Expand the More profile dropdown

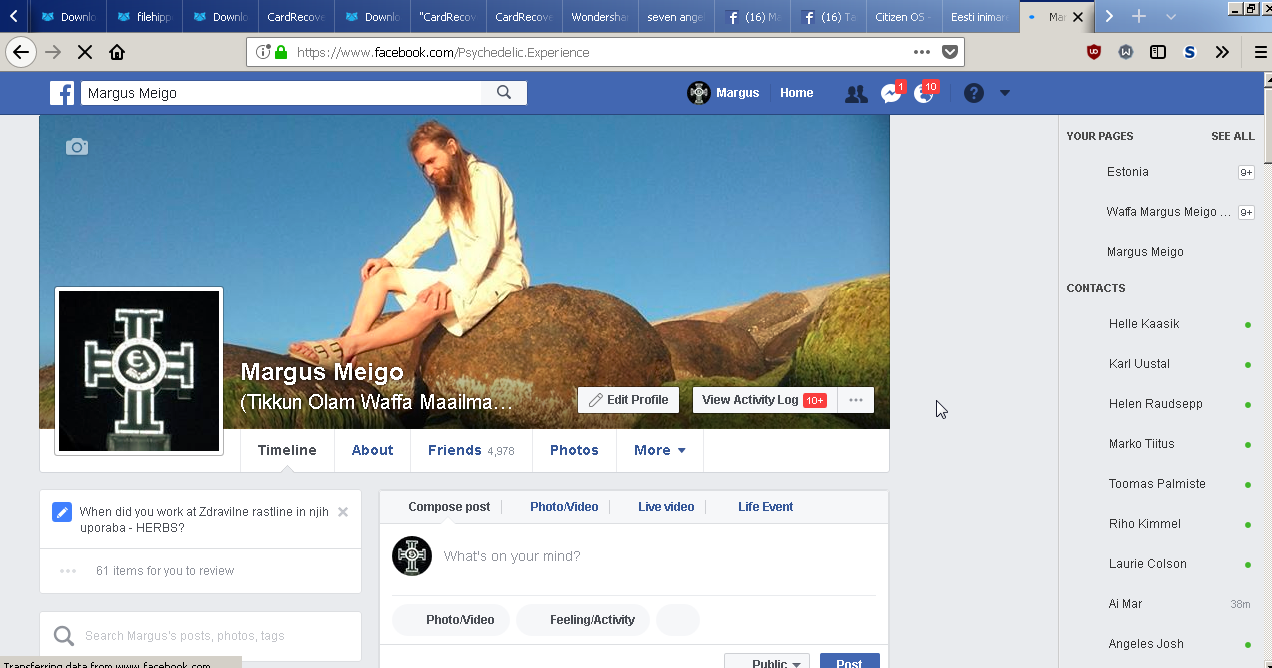pos(660,450)
